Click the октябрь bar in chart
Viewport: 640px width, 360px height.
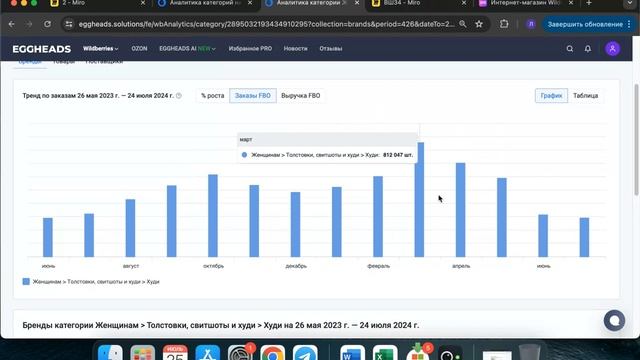pyautogui.click(x=213, y=216)
